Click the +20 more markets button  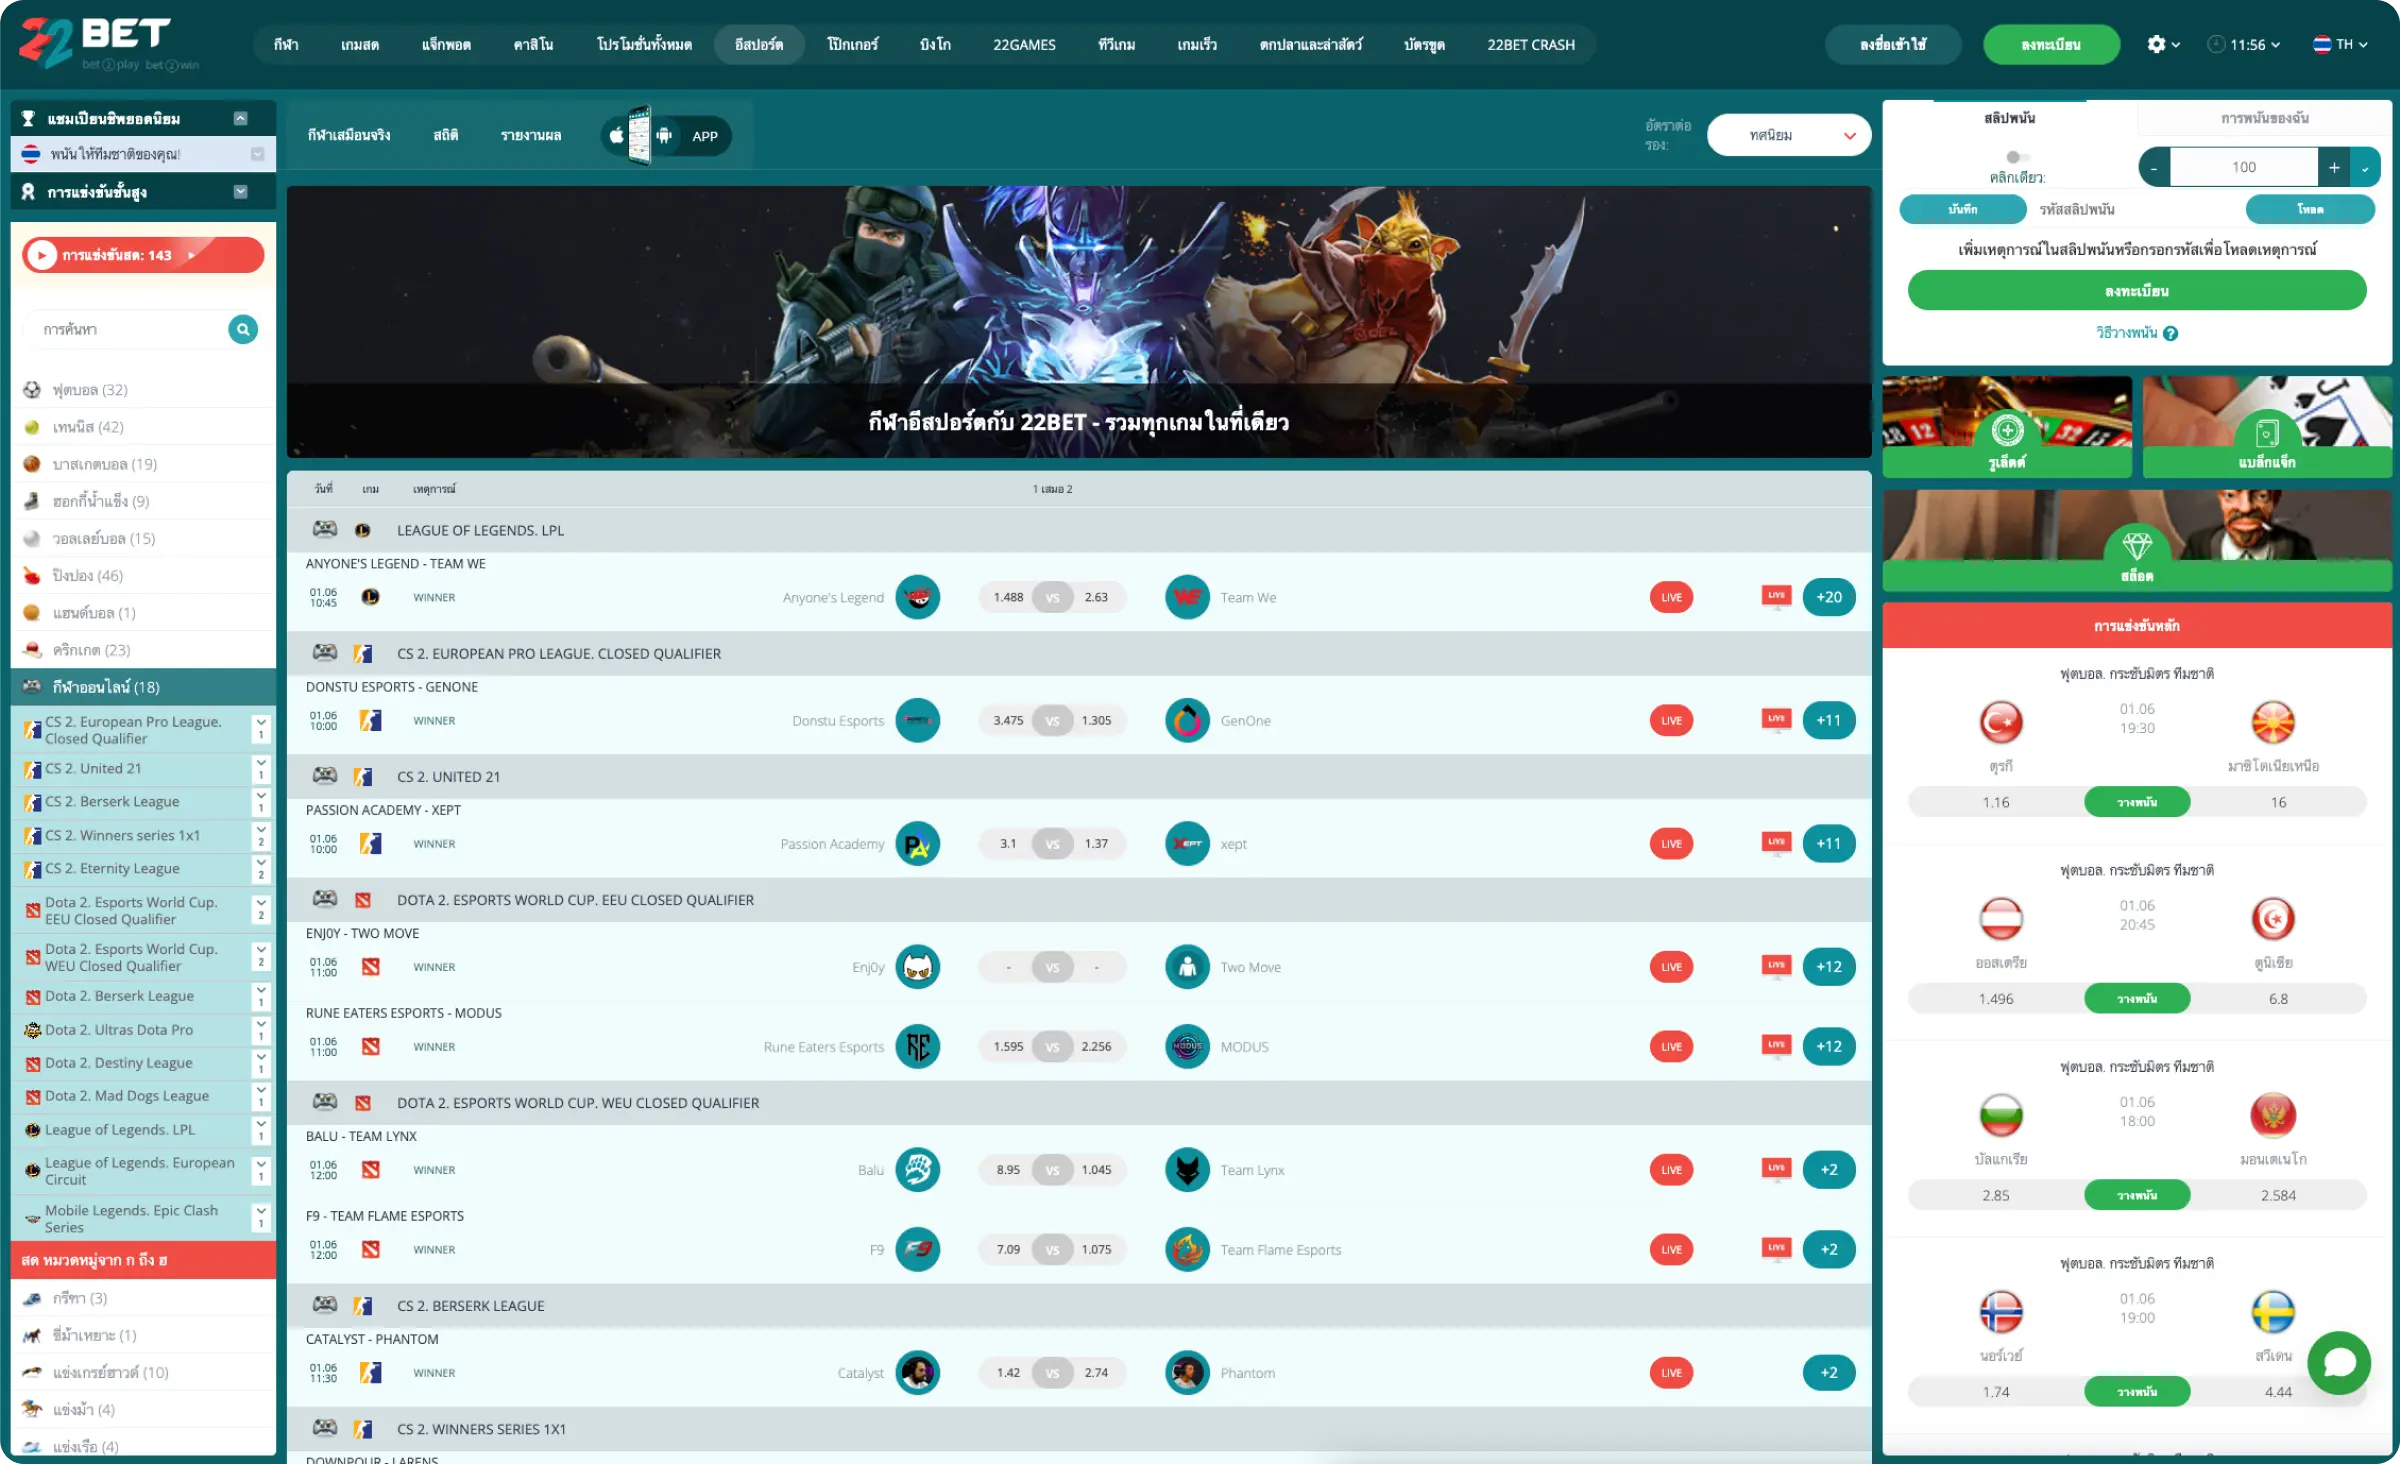[x=1828, y=597]
